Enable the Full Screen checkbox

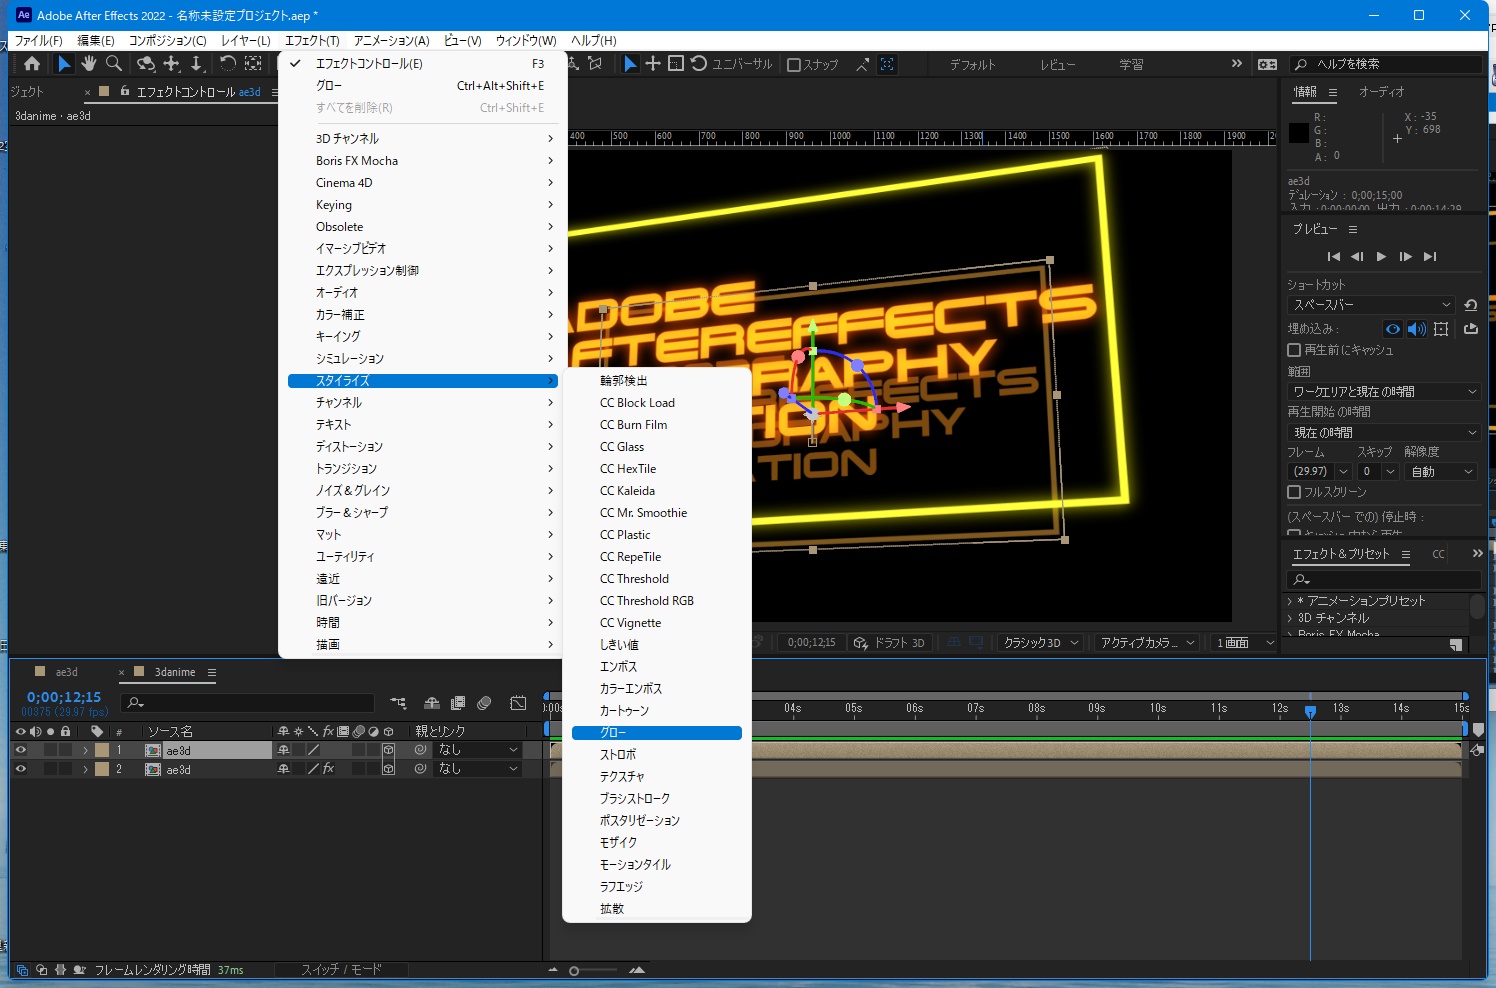pos(1294,492)
